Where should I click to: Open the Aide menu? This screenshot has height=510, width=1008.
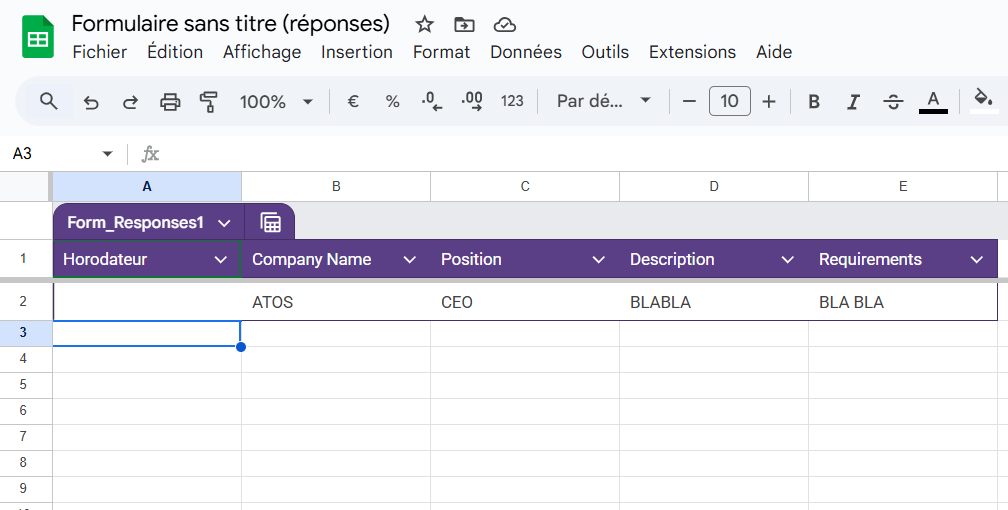click(x=774, y=52)
